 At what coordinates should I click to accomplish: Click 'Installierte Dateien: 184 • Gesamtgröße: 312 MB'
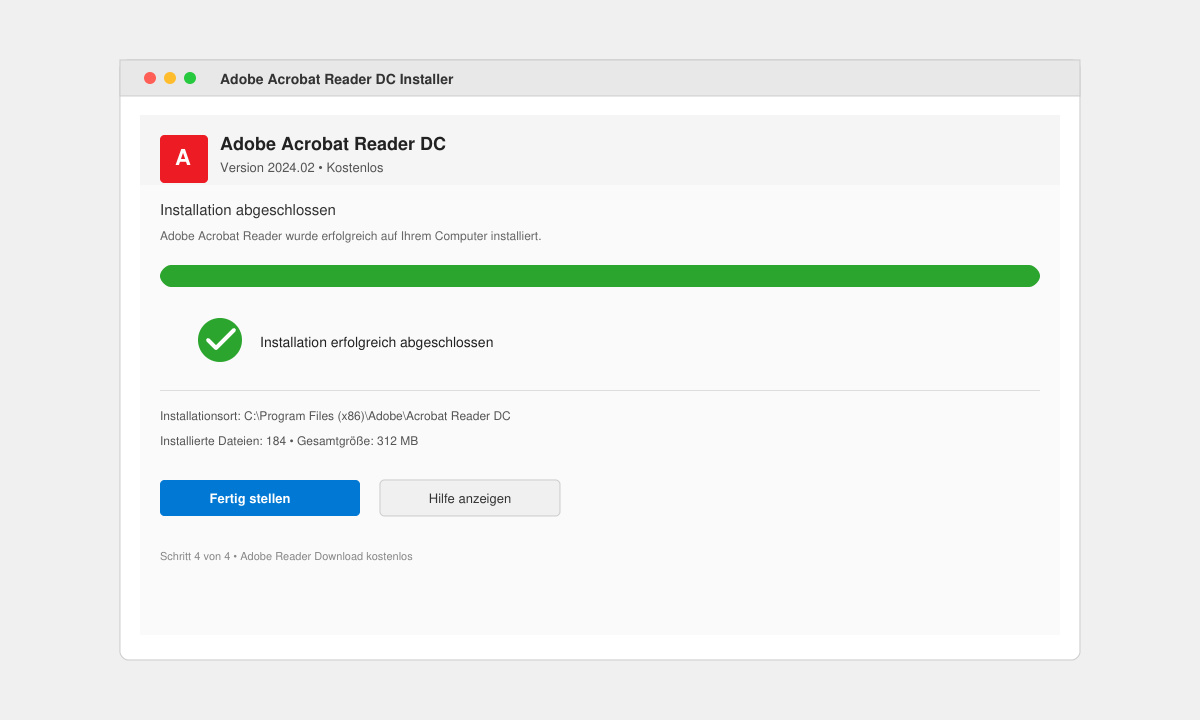tap(289, 441)
